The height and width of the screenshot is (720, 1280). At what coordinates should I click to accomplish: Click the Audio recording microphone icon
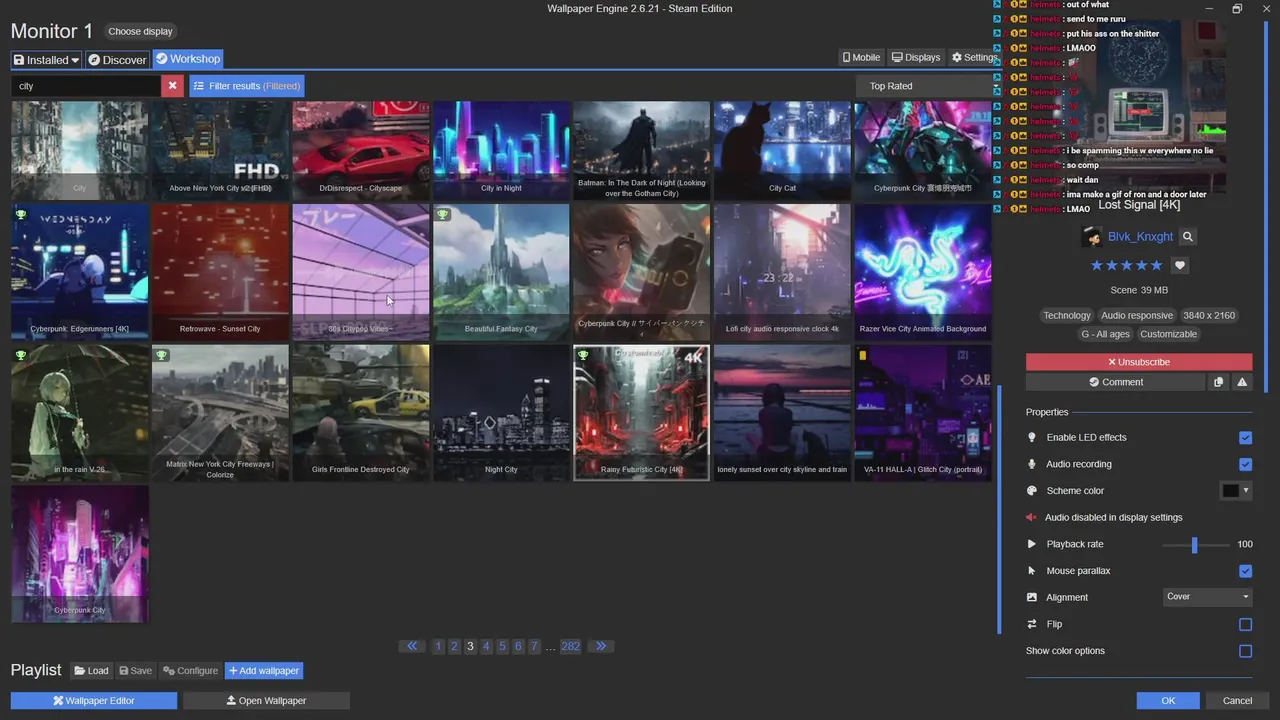pos(1032,464)
